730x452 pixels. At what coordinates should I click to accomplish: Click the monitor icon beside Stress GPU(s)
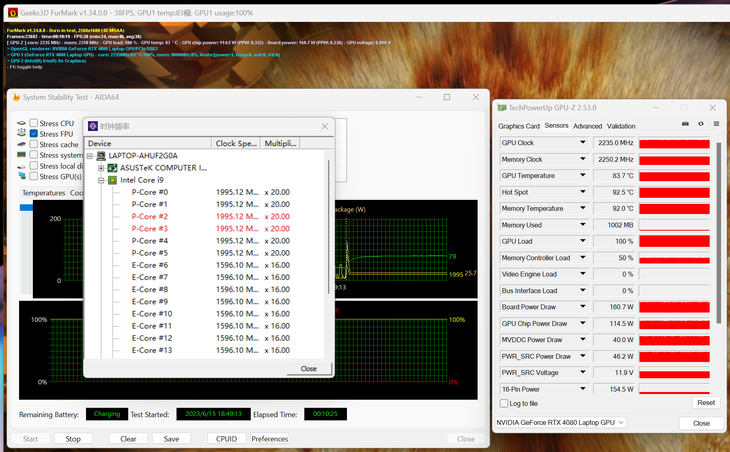pyautogui.click(x=22, y=176)
